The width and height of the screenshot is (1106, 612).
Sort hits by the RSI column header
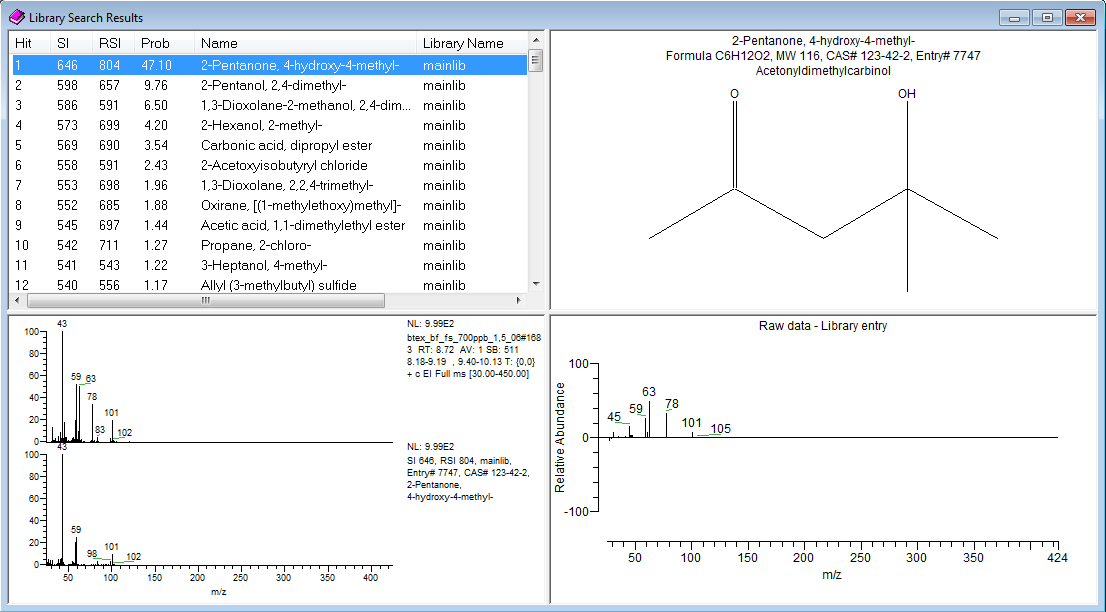pyautogui.click(x=108, y=43)
